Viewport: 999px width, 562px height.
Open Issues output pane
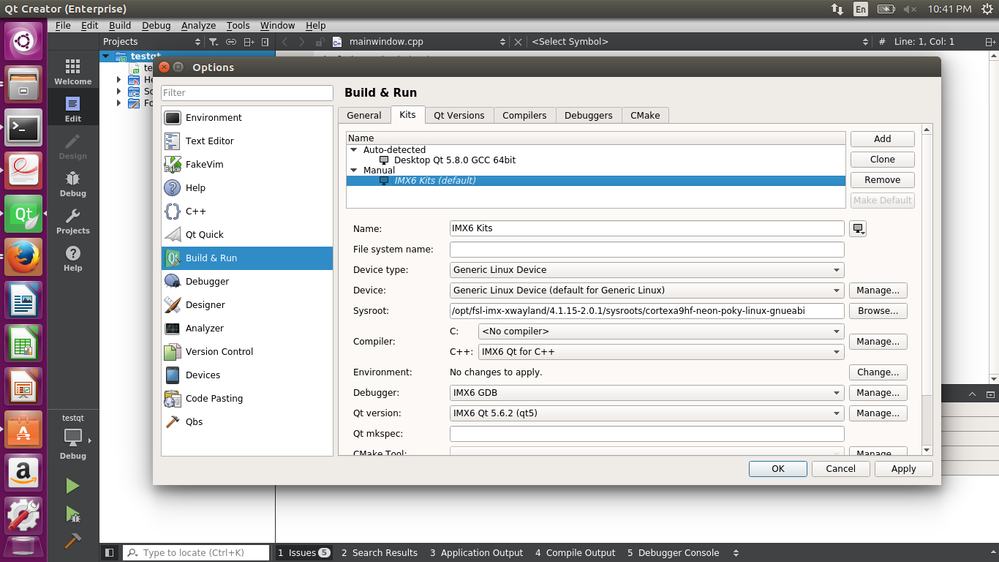coord(304,552)
